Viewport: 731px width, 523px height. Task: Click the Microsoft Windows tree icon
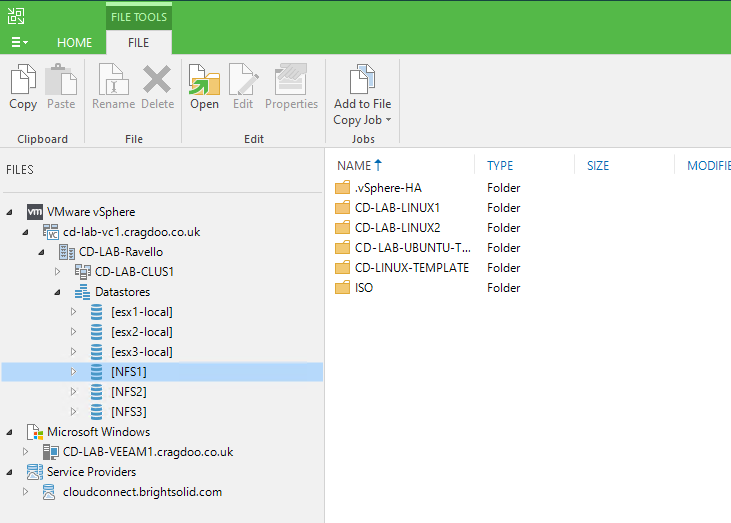point(35,432)
